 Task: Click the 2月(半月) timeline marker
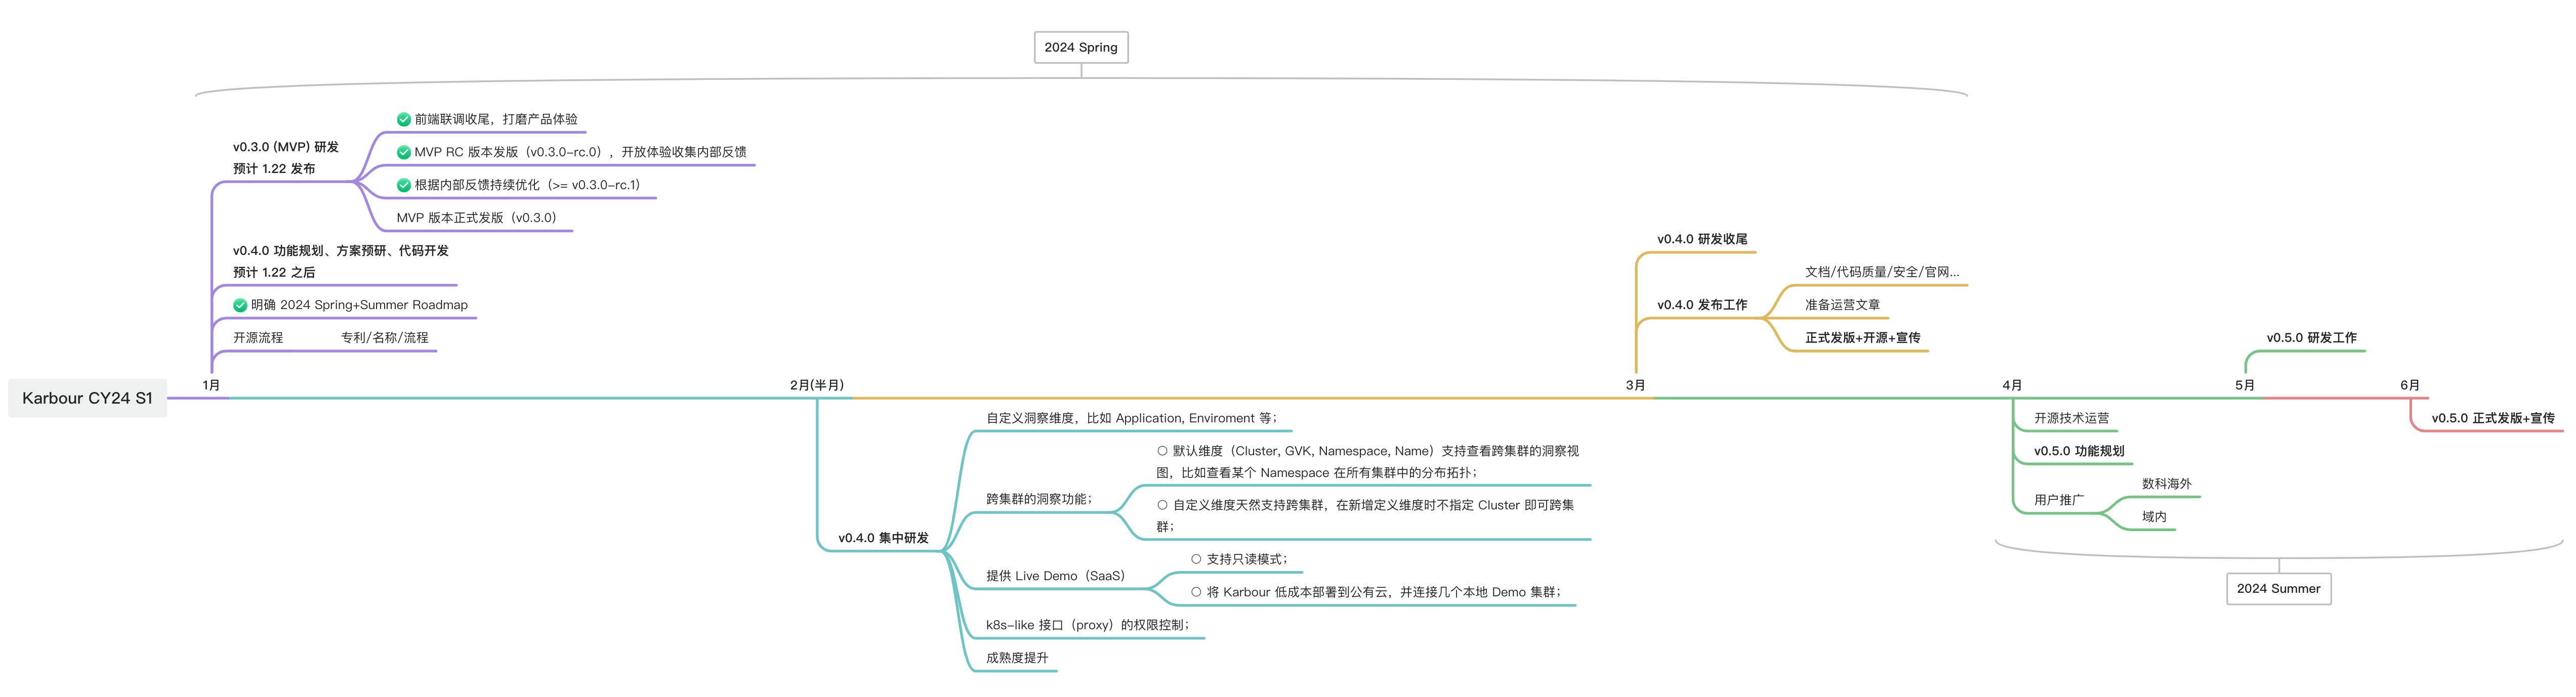(817, 385)
